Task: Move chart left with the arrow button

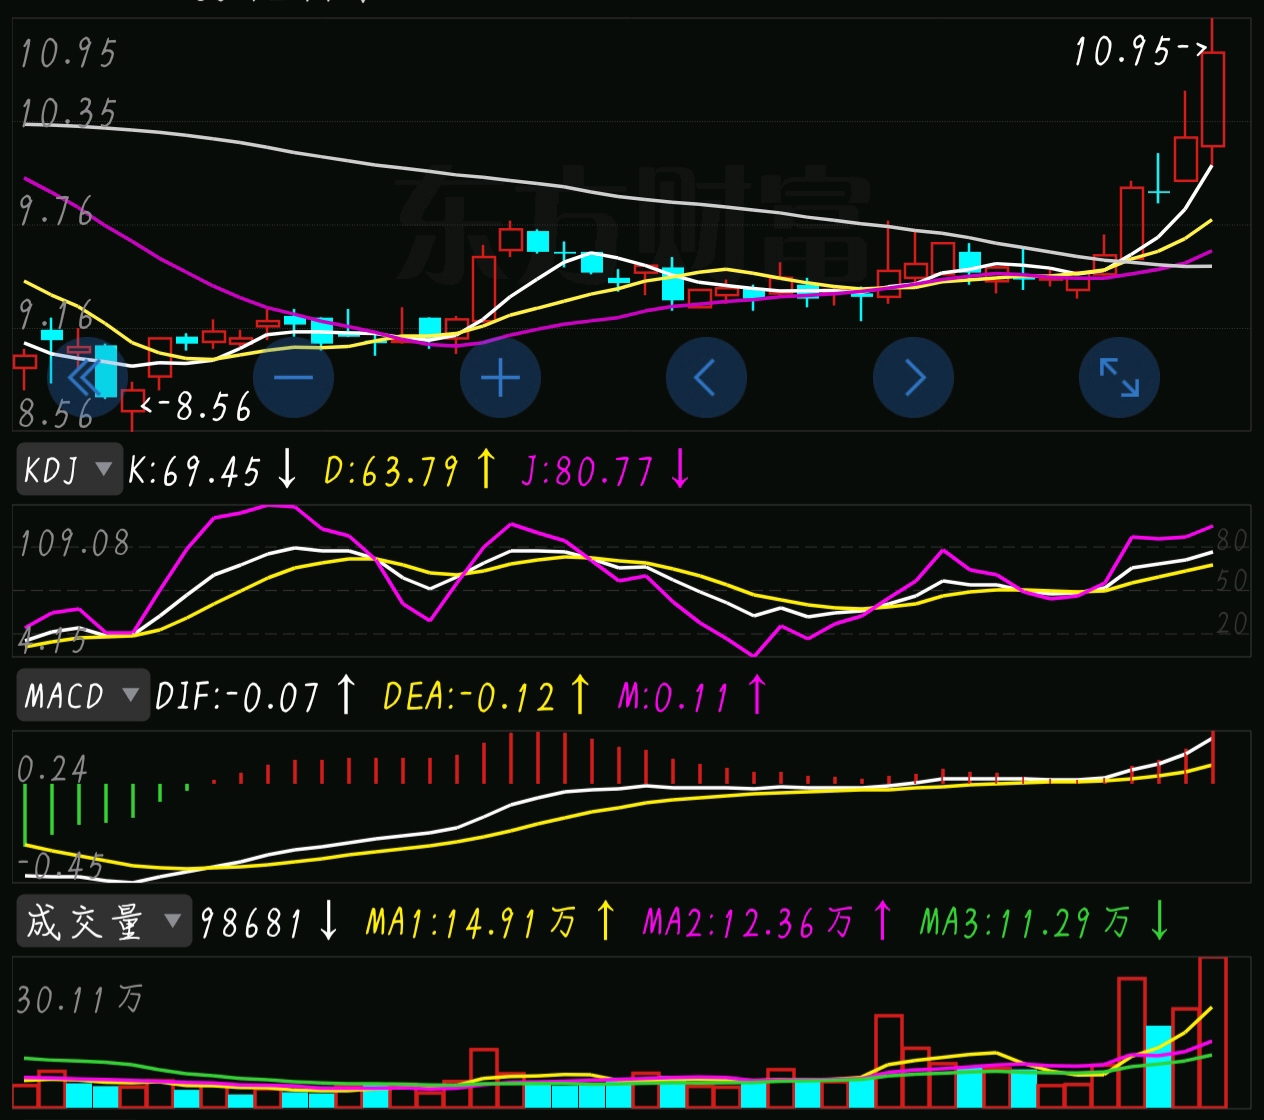Action: [x=706, y=378]
